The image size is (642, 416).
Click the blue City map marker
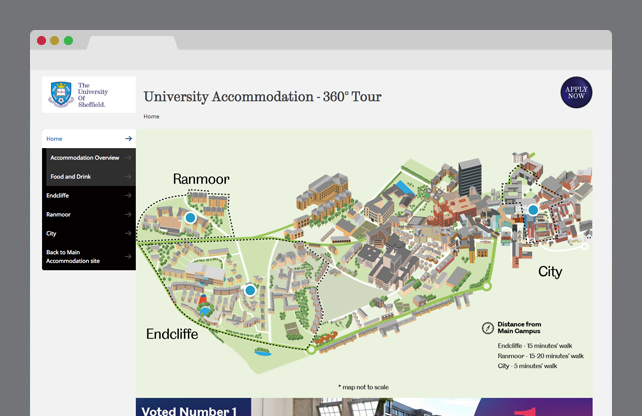(533, 210)
